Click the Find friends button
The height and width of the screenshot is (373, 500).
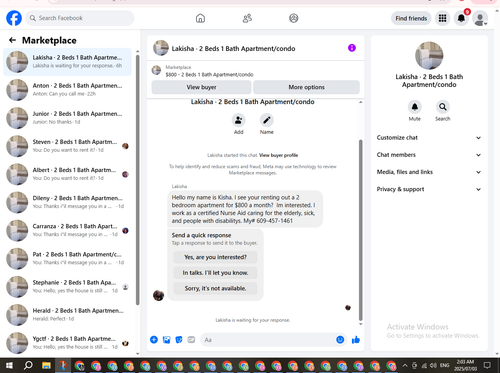(x=411, y=18)
